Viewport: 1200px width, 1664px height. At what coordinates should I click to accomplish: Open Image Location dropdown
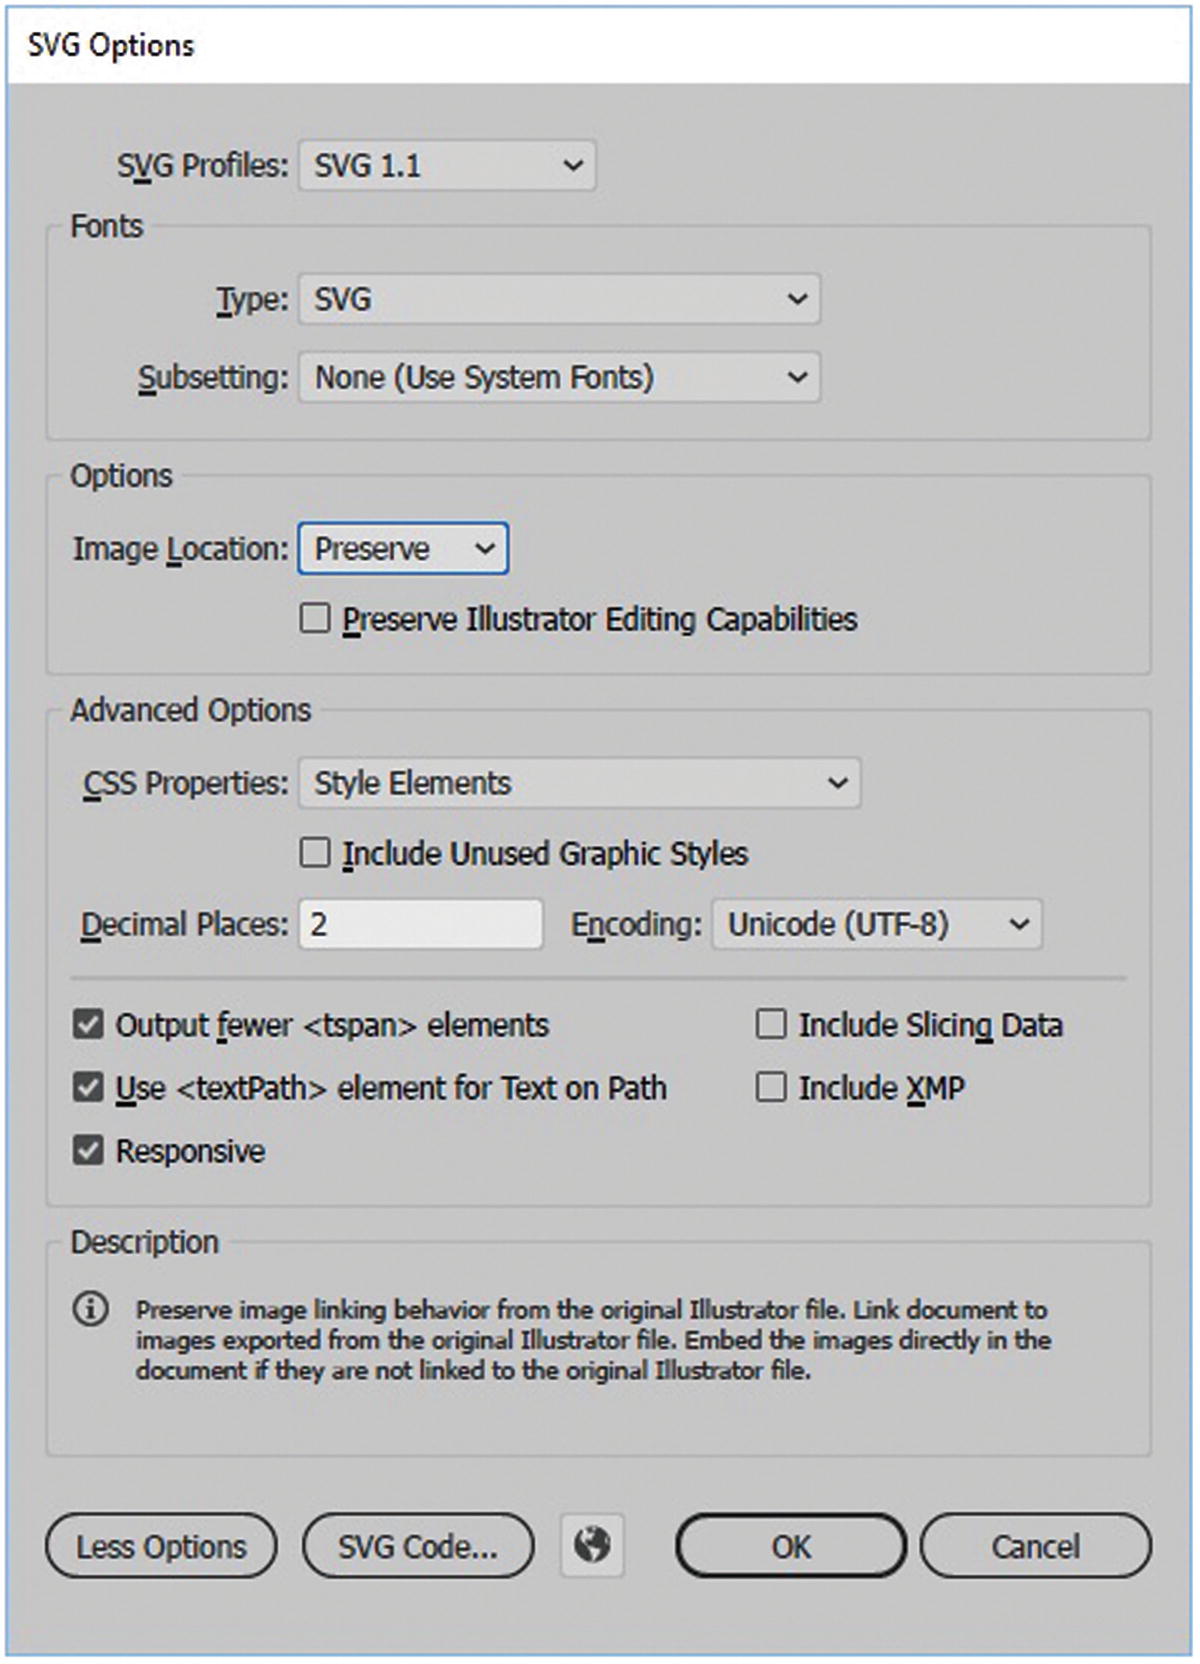coord(403,548)
